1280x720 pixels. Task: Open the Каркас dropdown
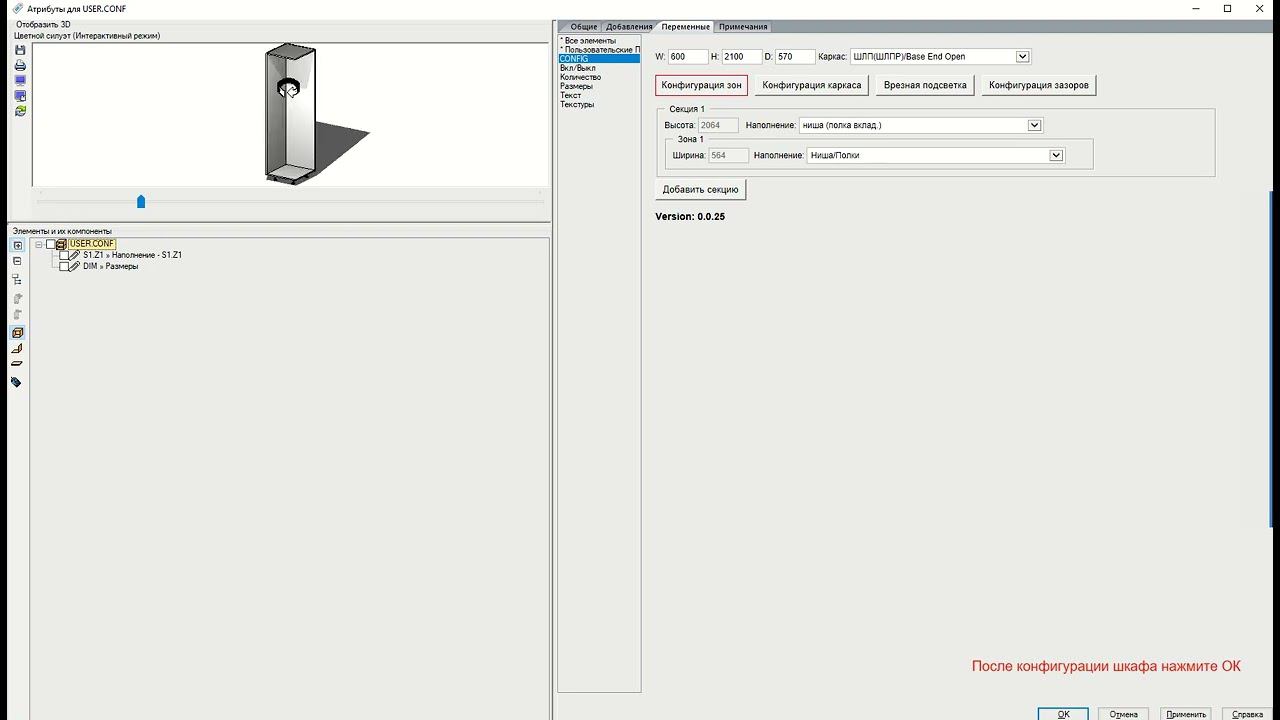coord(1022,57)
